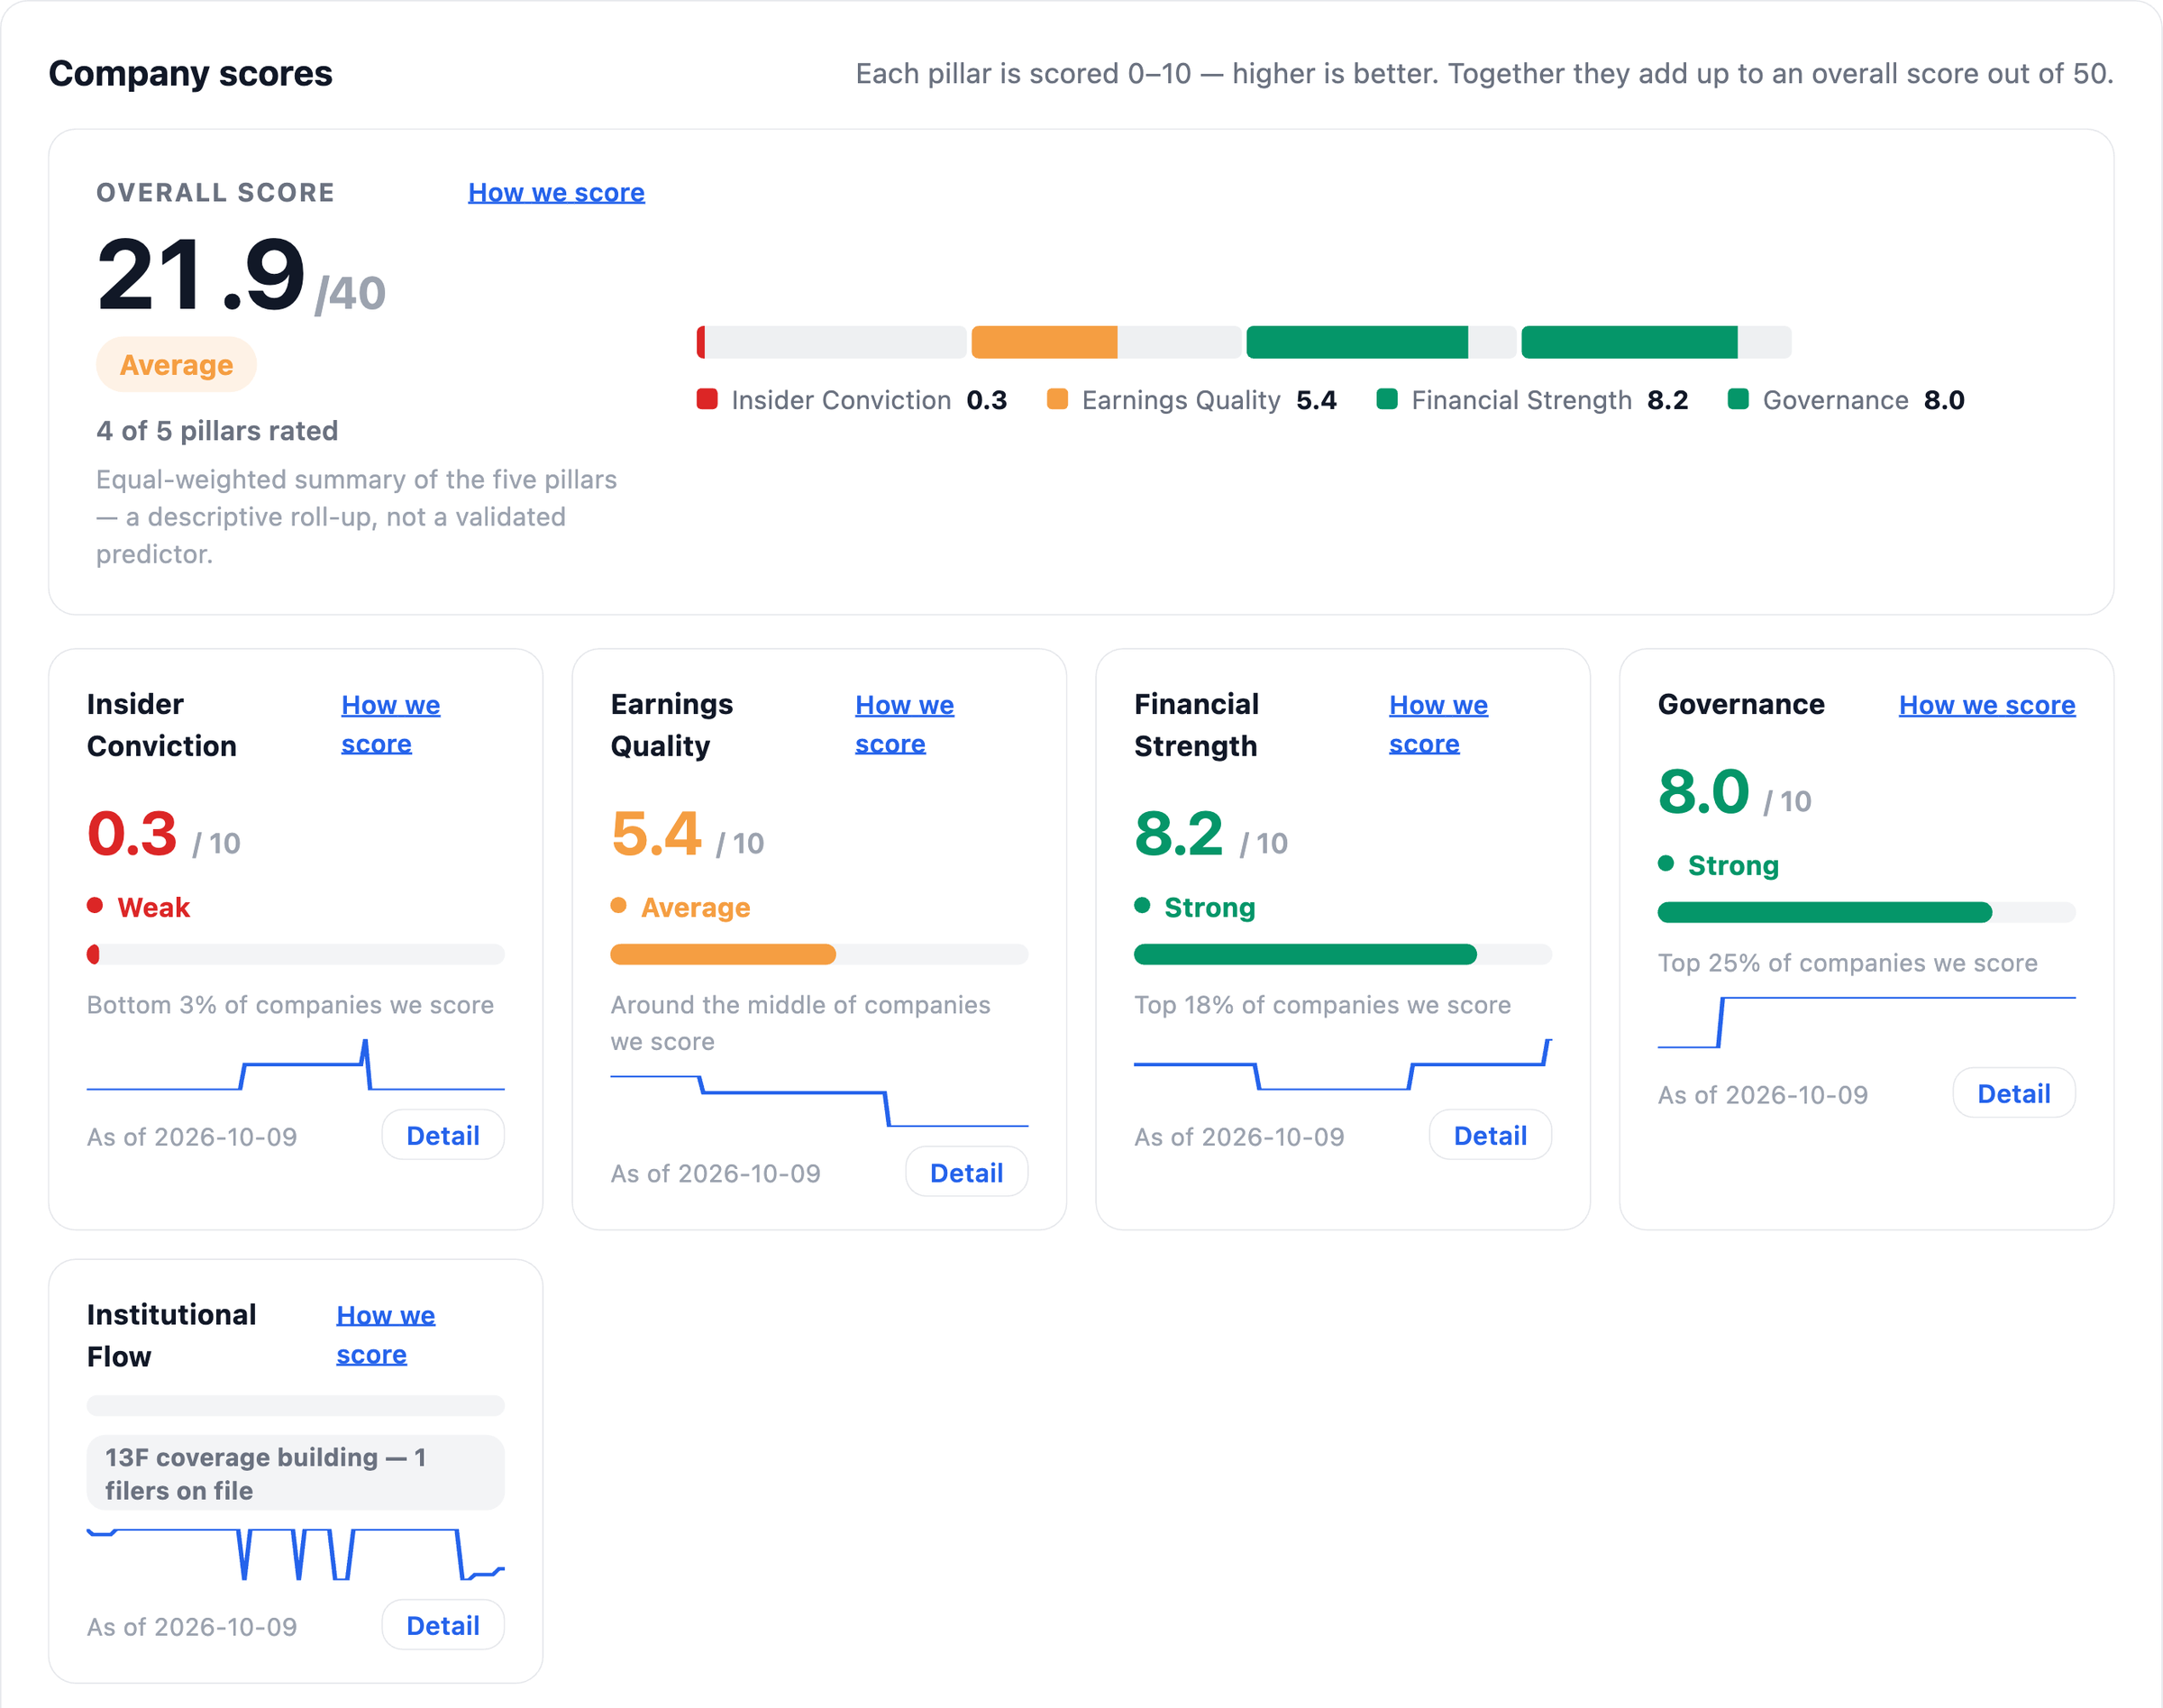Click Insider Conviction segment in overall bar

pos(701,342)
